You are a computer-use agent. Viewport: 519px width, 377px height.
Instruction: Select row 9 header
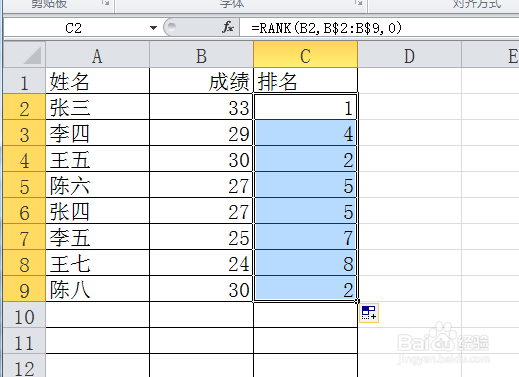coord(24,289)
